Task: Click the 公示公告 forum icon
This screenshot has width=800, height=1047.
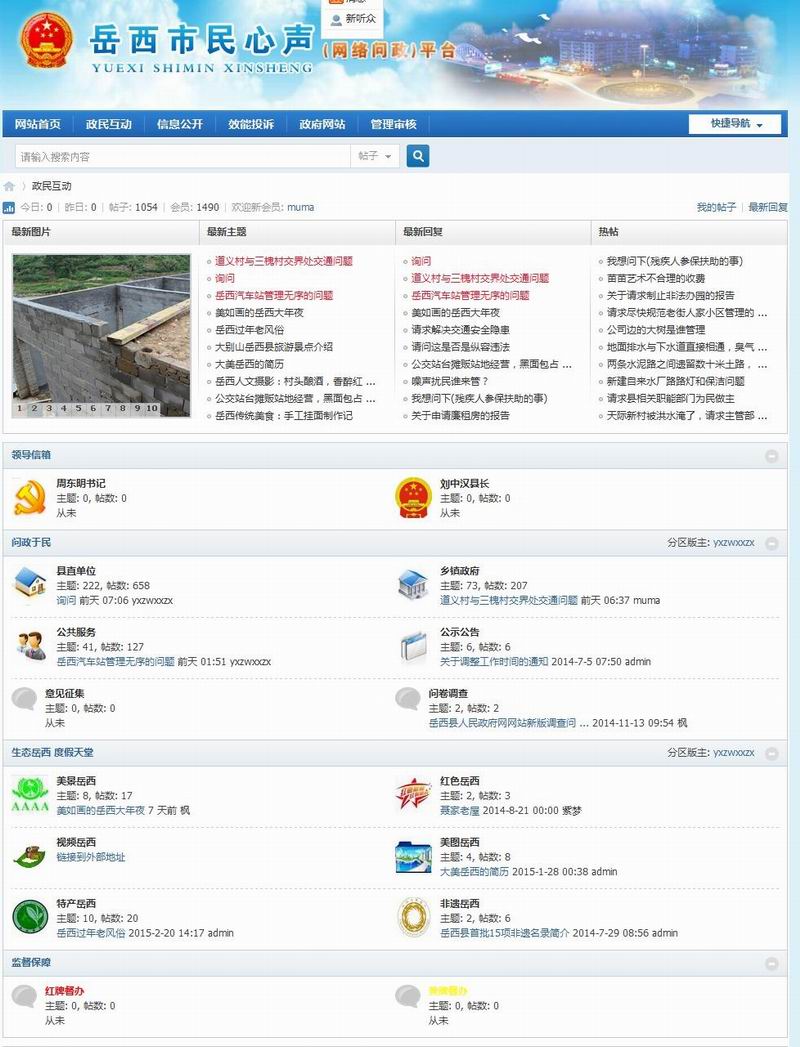Action: 412,646
